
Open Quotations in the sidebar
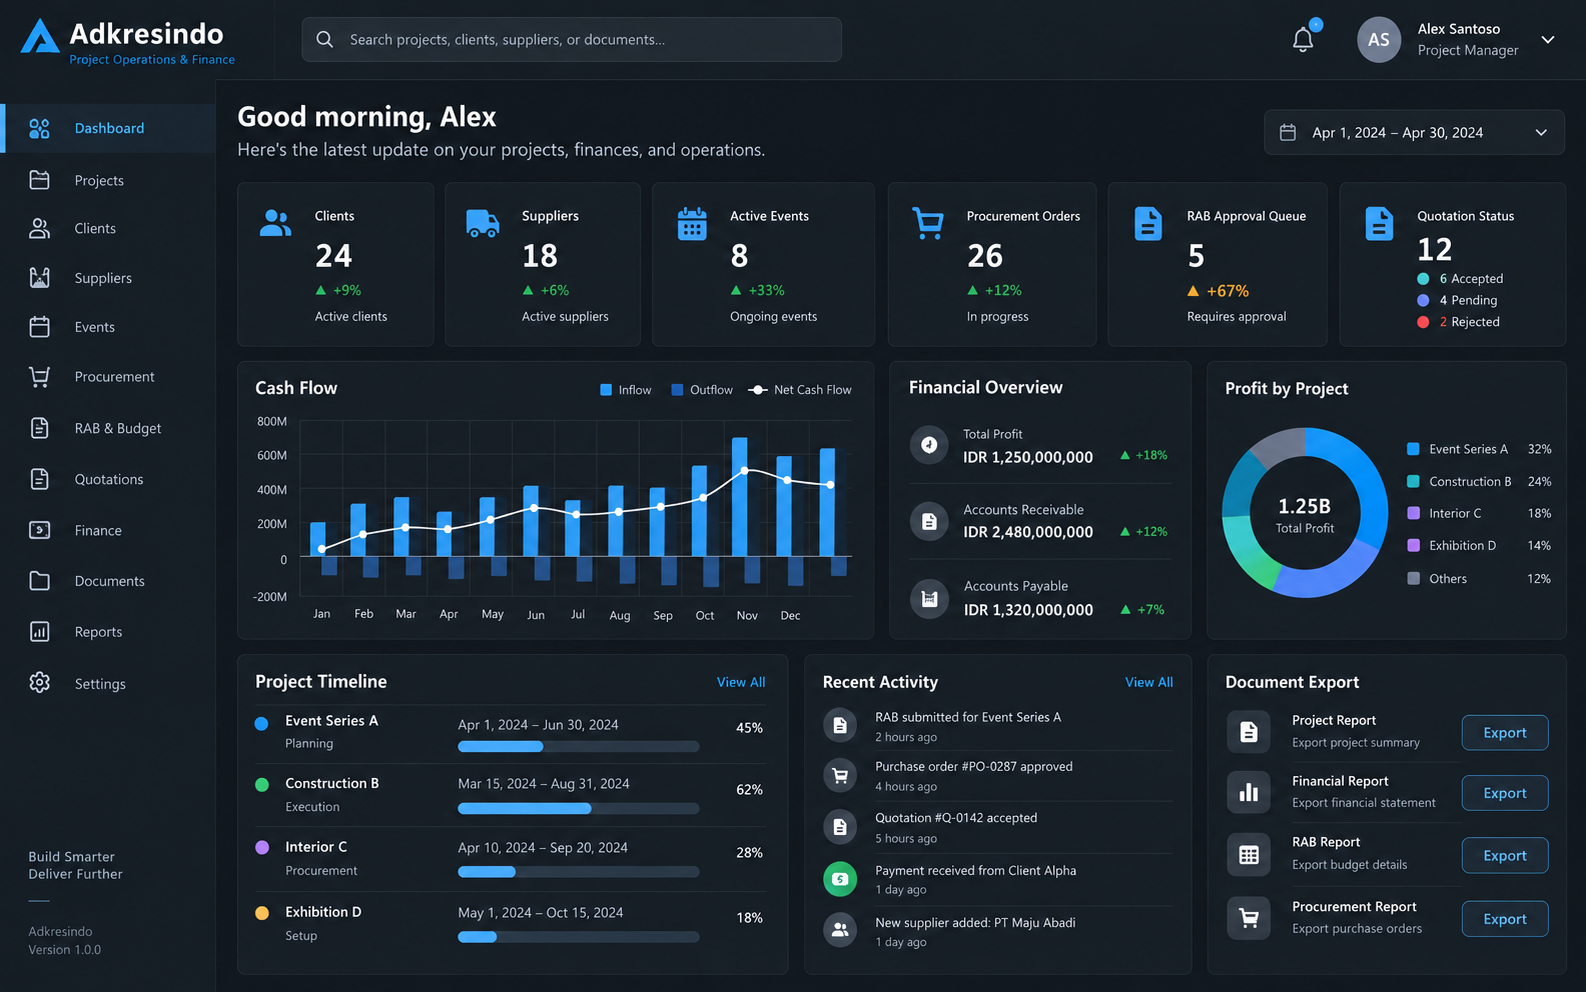[x=108, y=479]
